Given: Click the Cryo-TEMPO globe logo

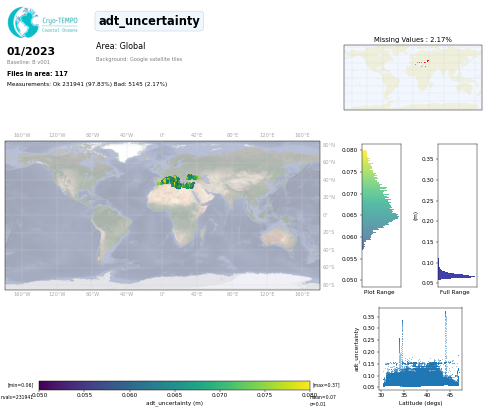Looking at the screenshot, I should pyautogui.click(x=23, y=22).
